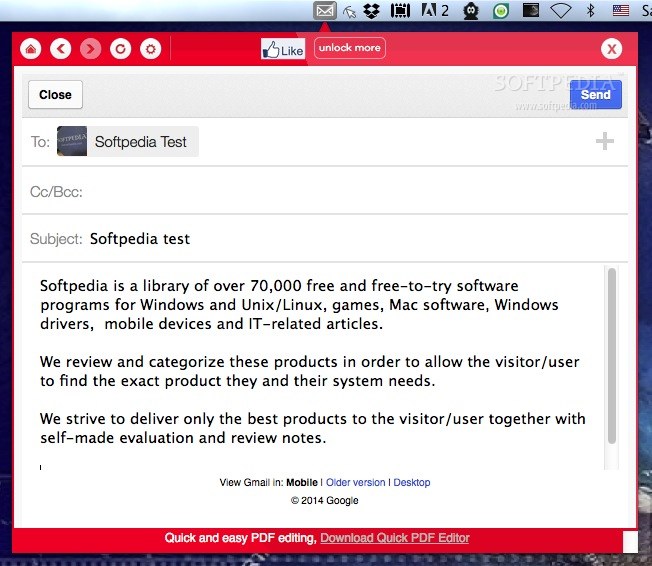Click the Mobile view label
Viewport: 652px width, 566px height.
point(302,482)
